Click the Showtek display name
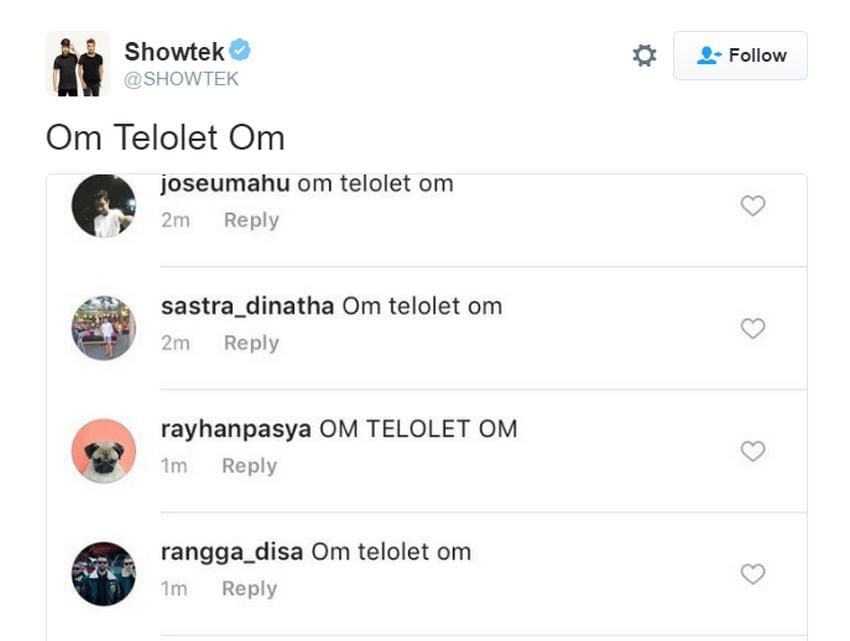Screen dimensions: 850x641 tap(174, 51)
